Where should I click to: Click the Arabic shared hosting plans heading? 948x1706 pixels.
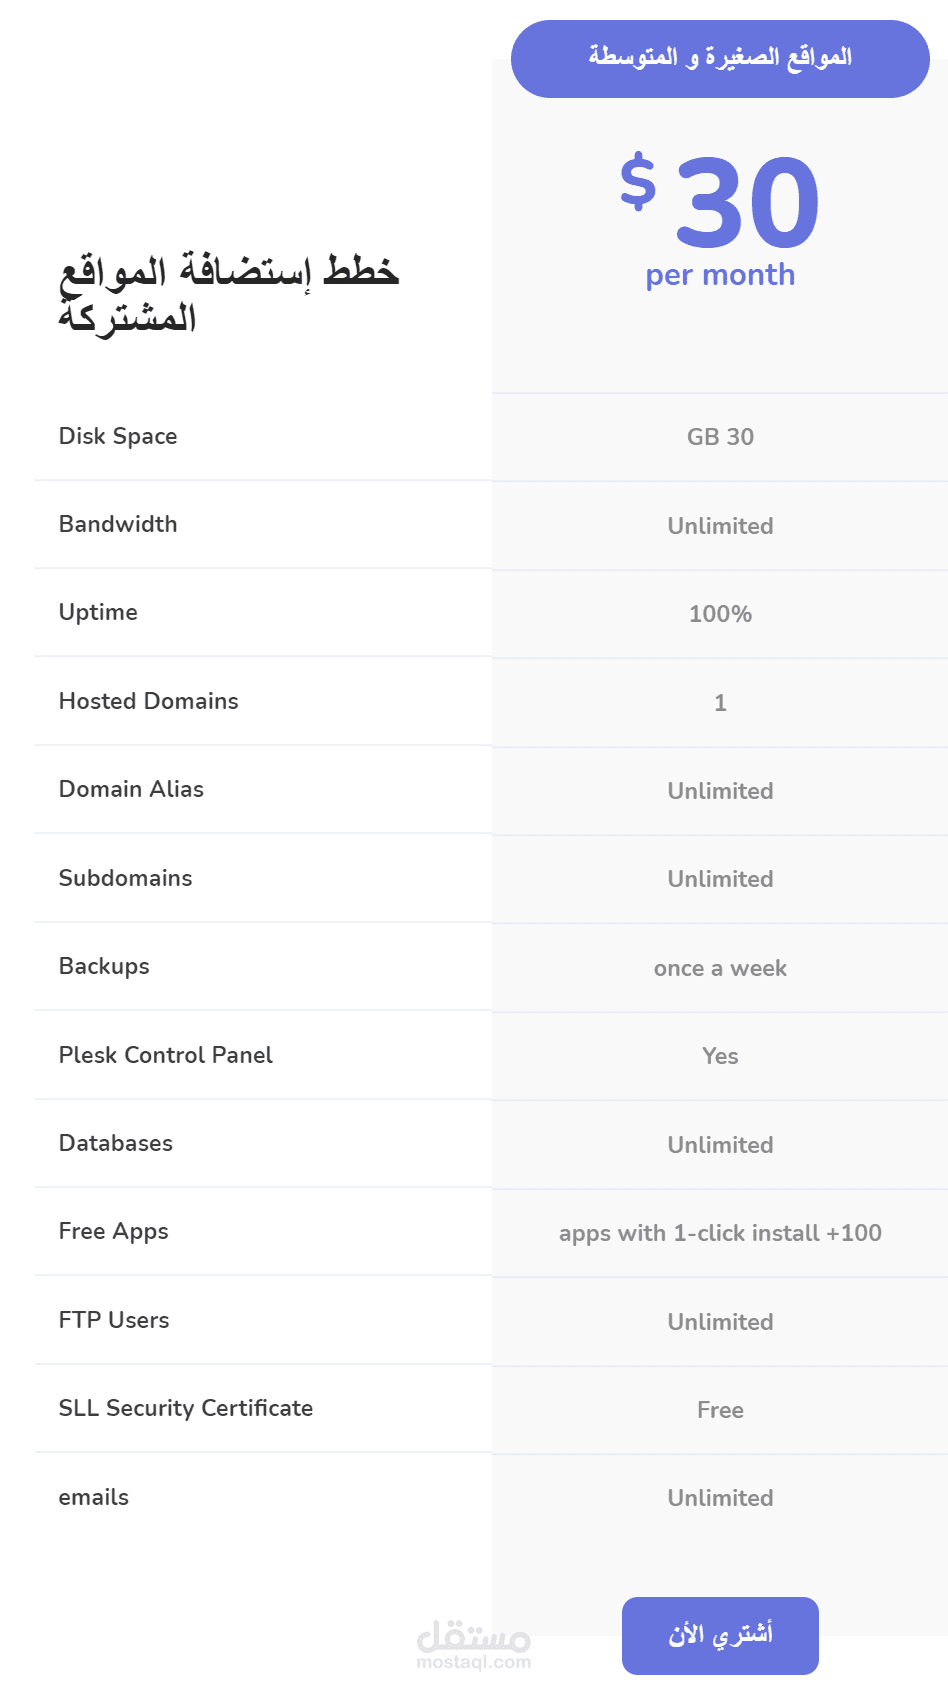228,293
